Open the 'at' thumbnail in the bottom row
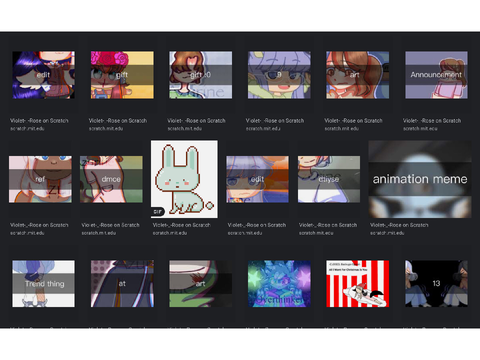480x360 pixels. (122, 284)
